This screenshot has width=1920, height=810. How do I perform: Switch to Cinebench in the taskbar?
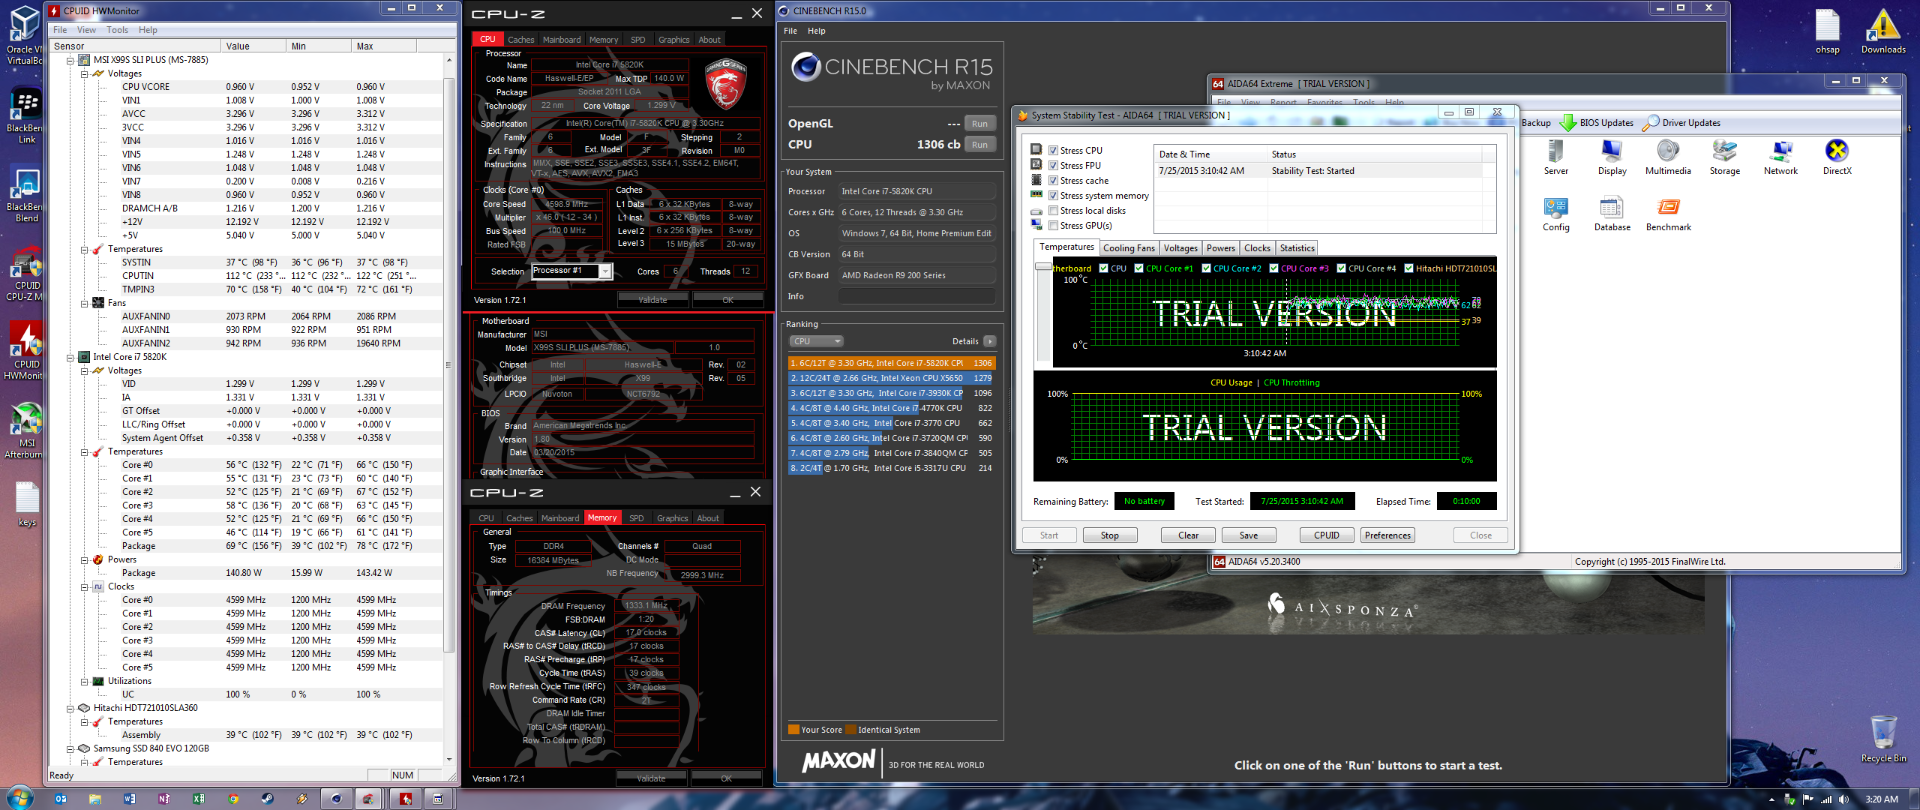336,799
